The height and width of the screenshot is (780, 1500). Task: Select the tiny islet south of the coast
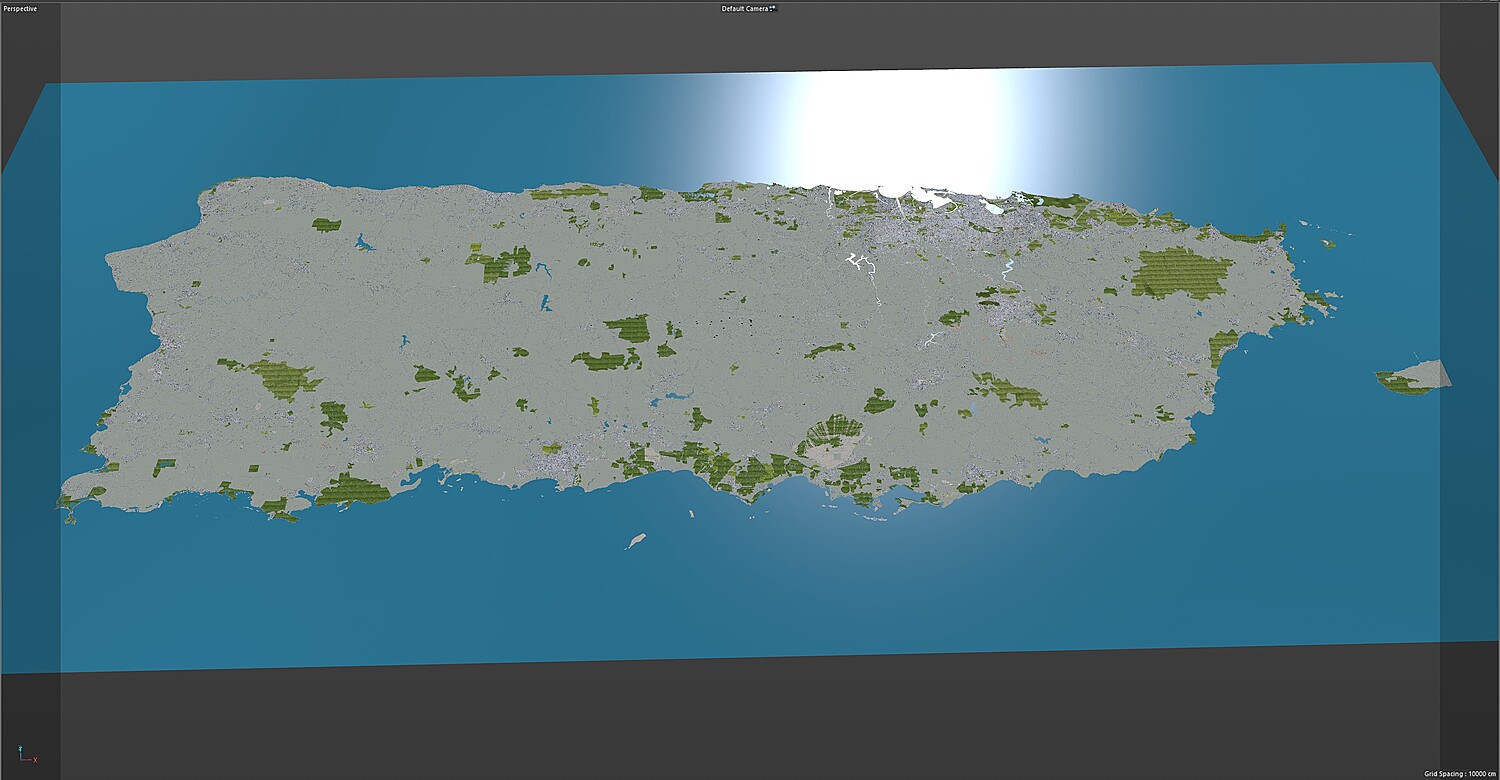(637, 538)
